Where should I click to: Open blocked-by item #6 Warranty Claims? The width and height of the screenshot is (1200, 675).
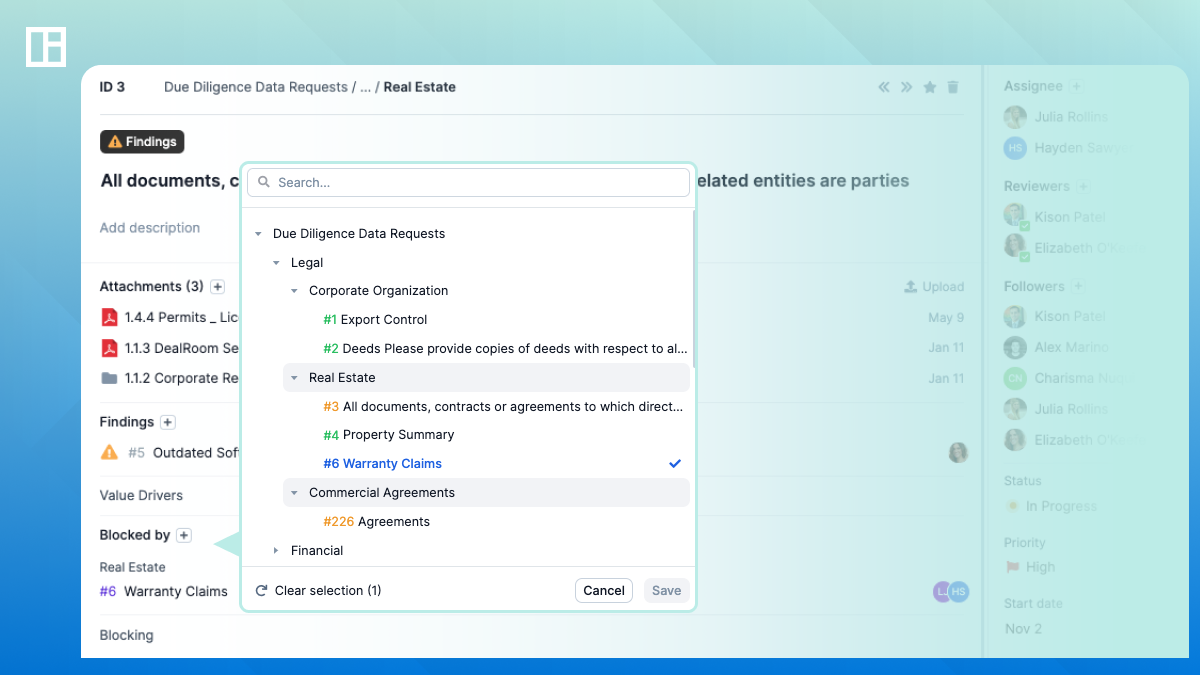[164, 592]
